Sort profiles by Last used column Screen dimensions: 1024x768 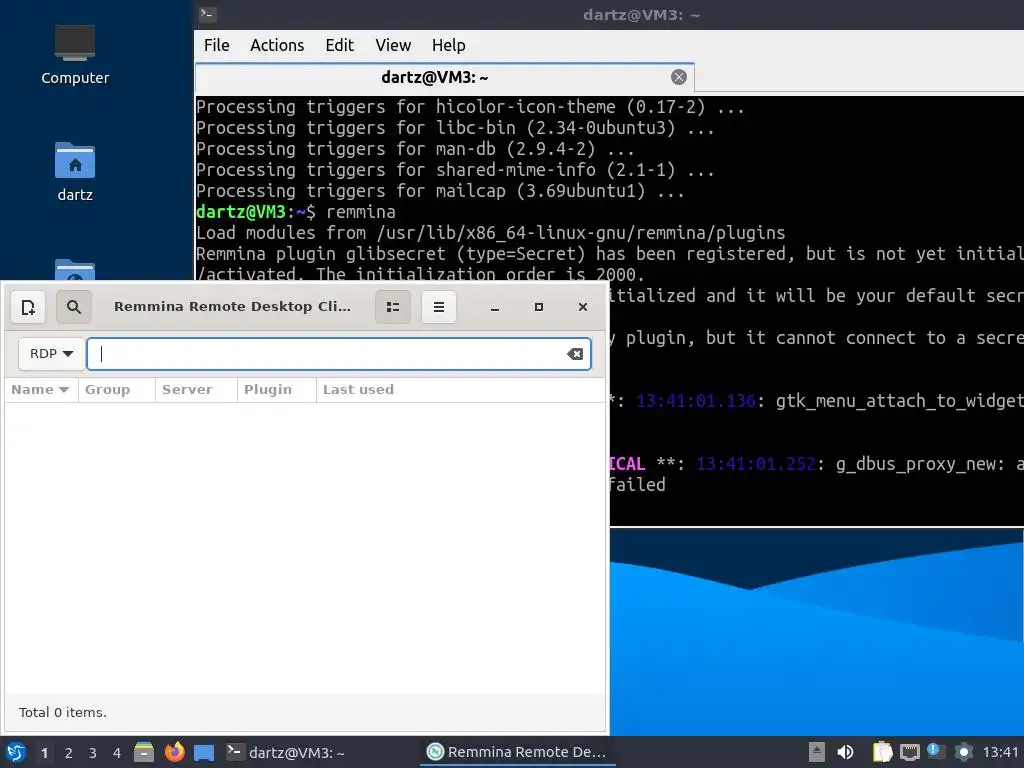click(460, 390)
